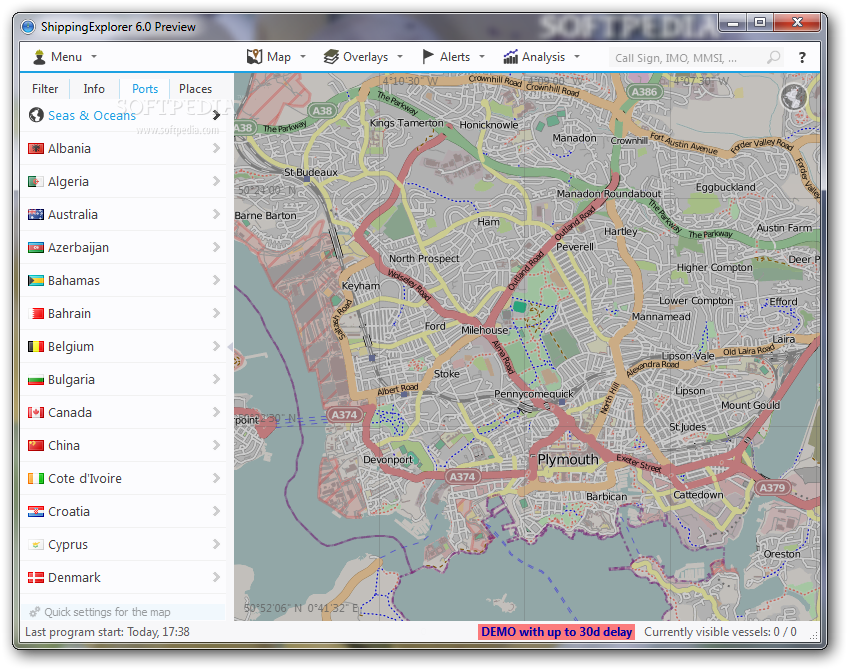This screenshot has height=670, width=848.
Task: Click the search magnifier icon
Action: pyautogui.click(x=774, y=57)
